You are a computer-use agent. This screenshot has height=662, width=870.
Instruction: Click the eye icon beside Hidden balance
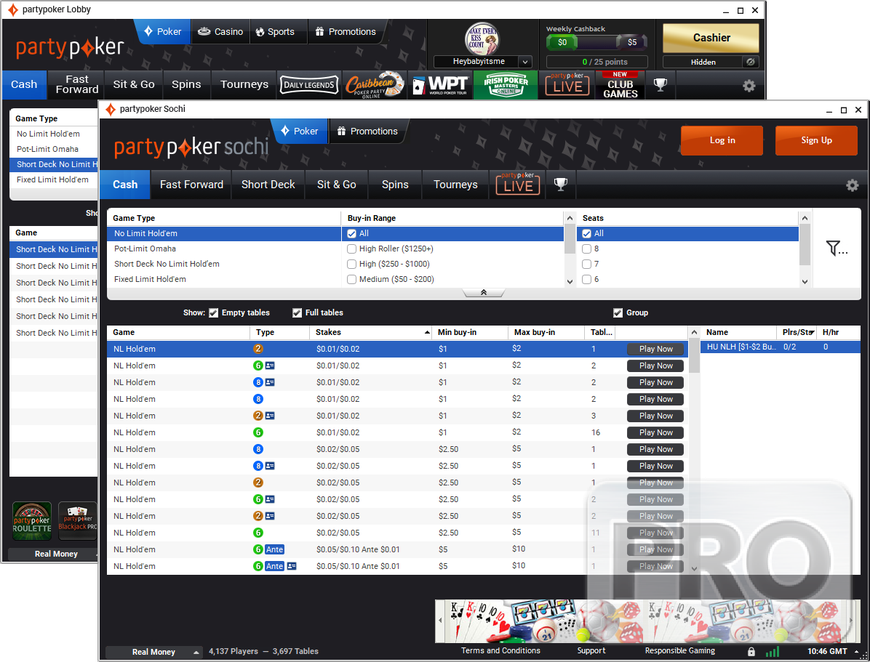(750, 62)
